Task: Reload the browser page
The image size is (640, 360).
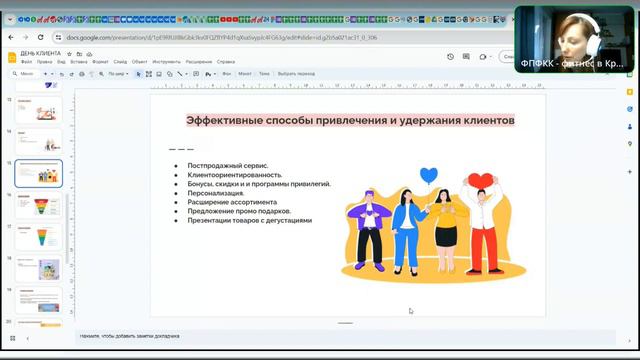Action: tap(40, 37)
